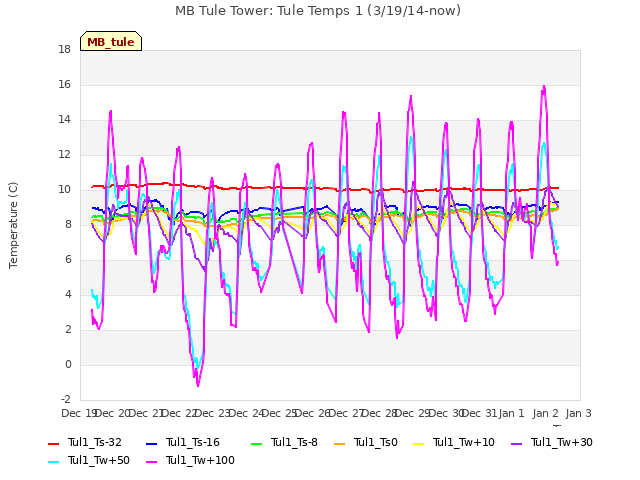Image resolution: width=640 pixels, height=480 pixels.
Task: Select the Tul1_Ts-32 legend label
Action: coord(95,442)
